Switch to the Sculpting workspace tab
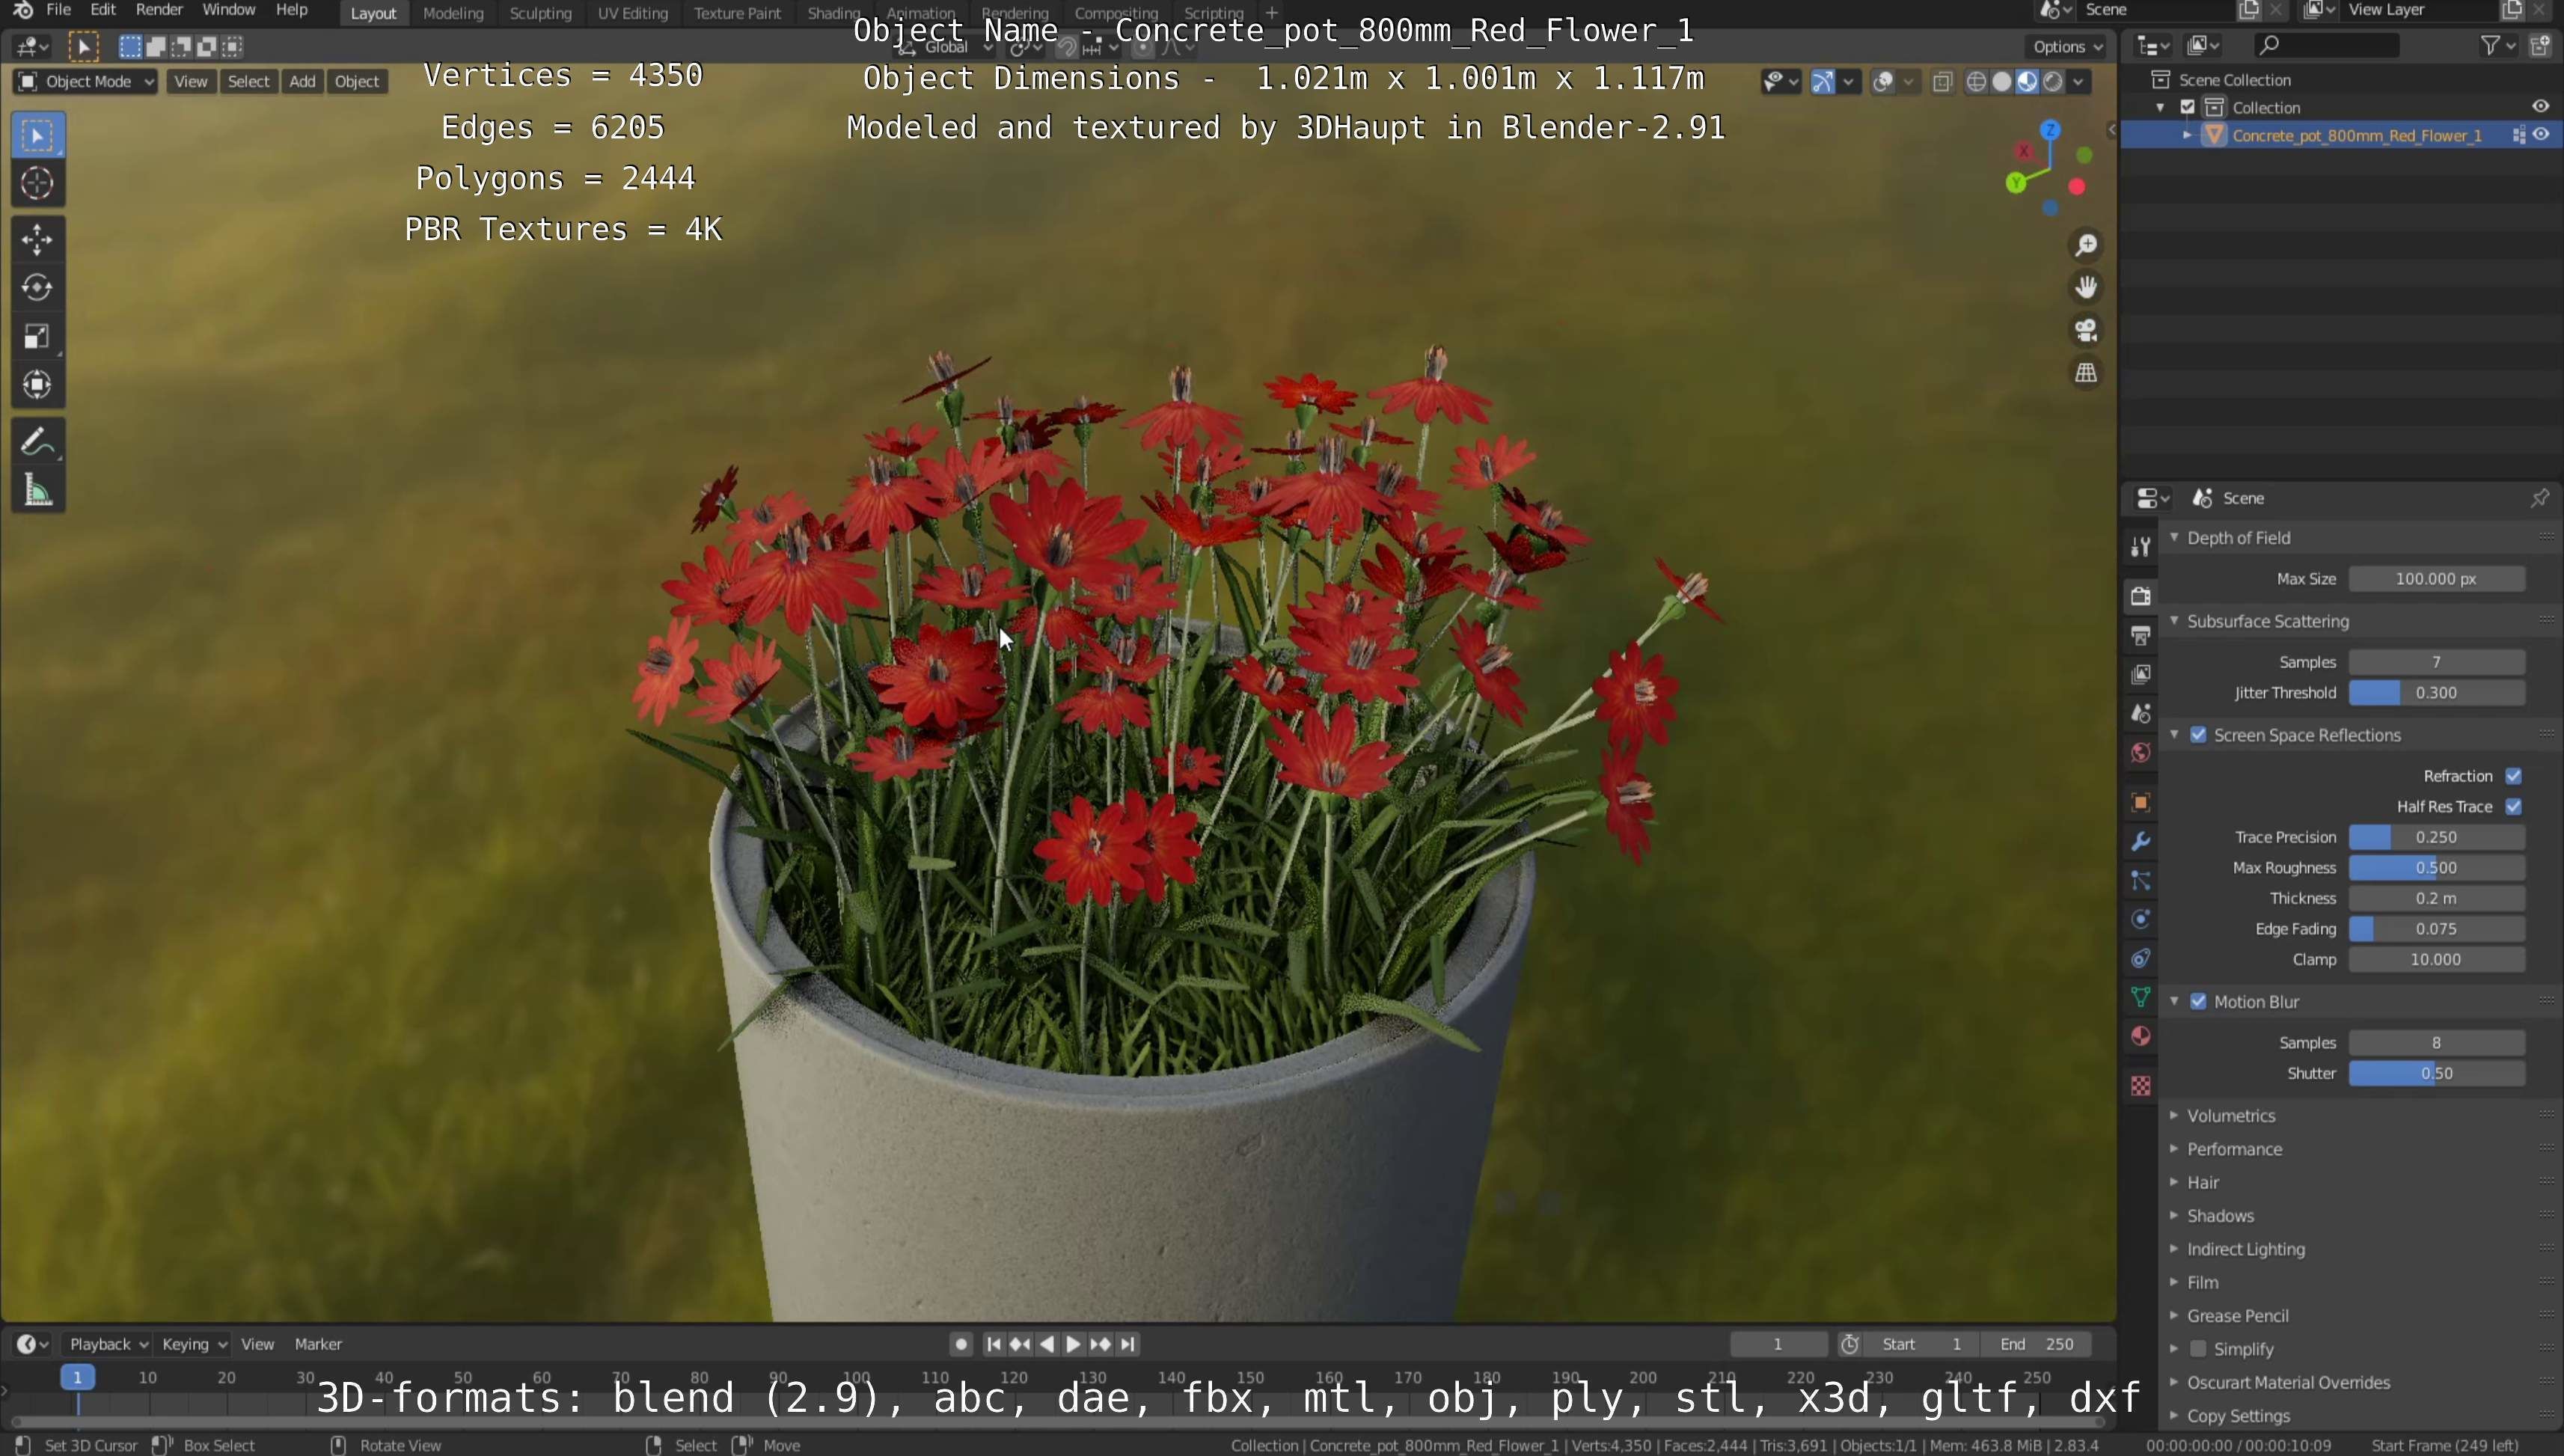Image resolution: width=2564 pixels, height=1456 pixels. (x=540, y=13)
